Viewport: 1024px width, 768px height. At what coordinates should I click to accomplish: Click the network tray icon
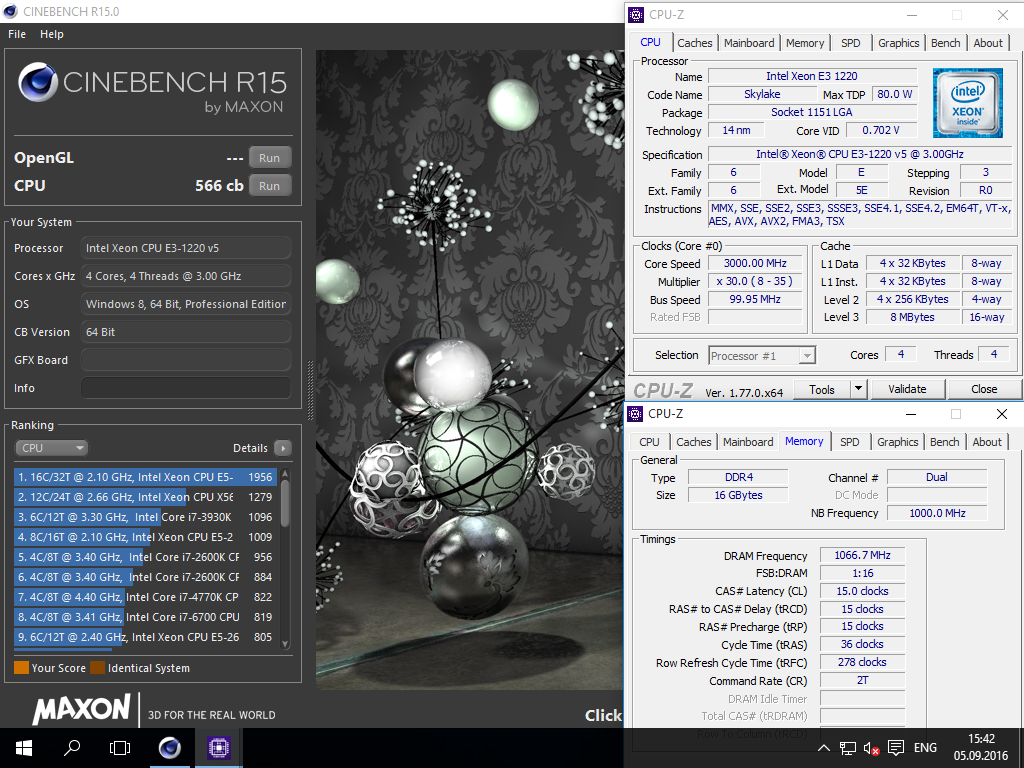pos(848,748)
